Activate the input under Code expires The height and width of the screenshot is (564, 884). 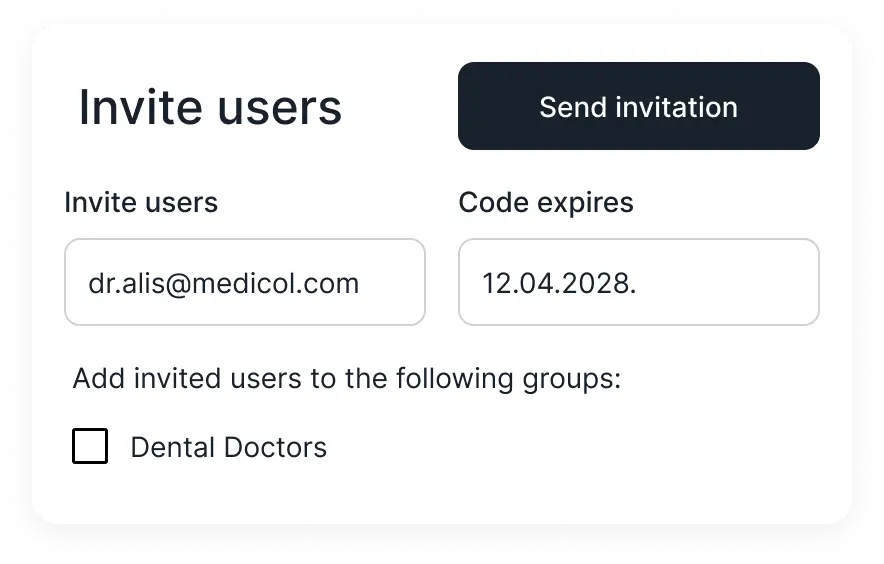pyautogui.click(x=638, y=282)
